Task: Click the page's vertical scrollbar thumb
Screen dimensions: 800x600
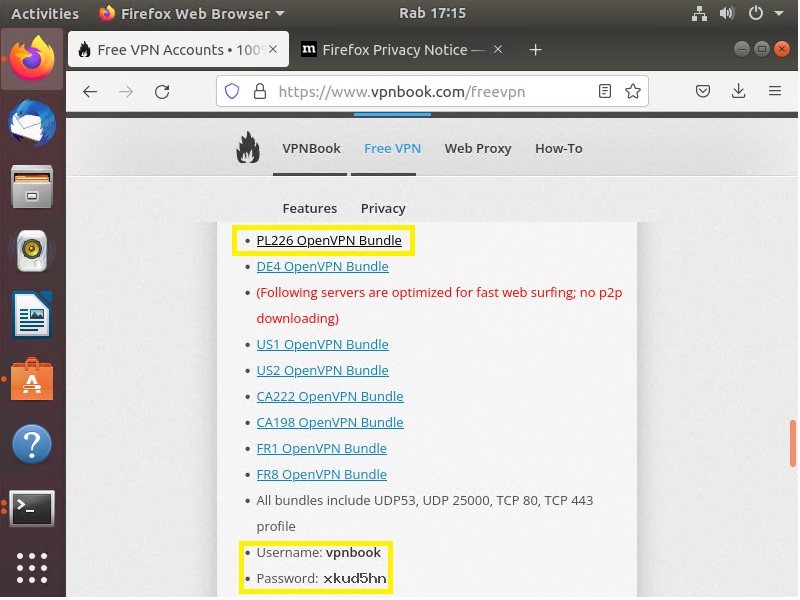Action: click(x=792, y=443)
